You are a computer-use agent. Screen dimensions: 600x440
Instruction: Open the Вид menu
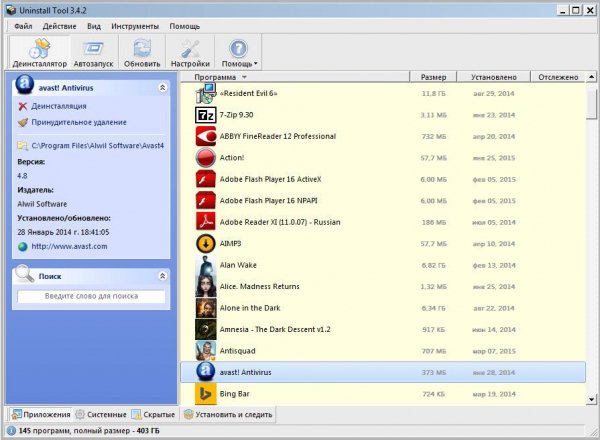94,26
